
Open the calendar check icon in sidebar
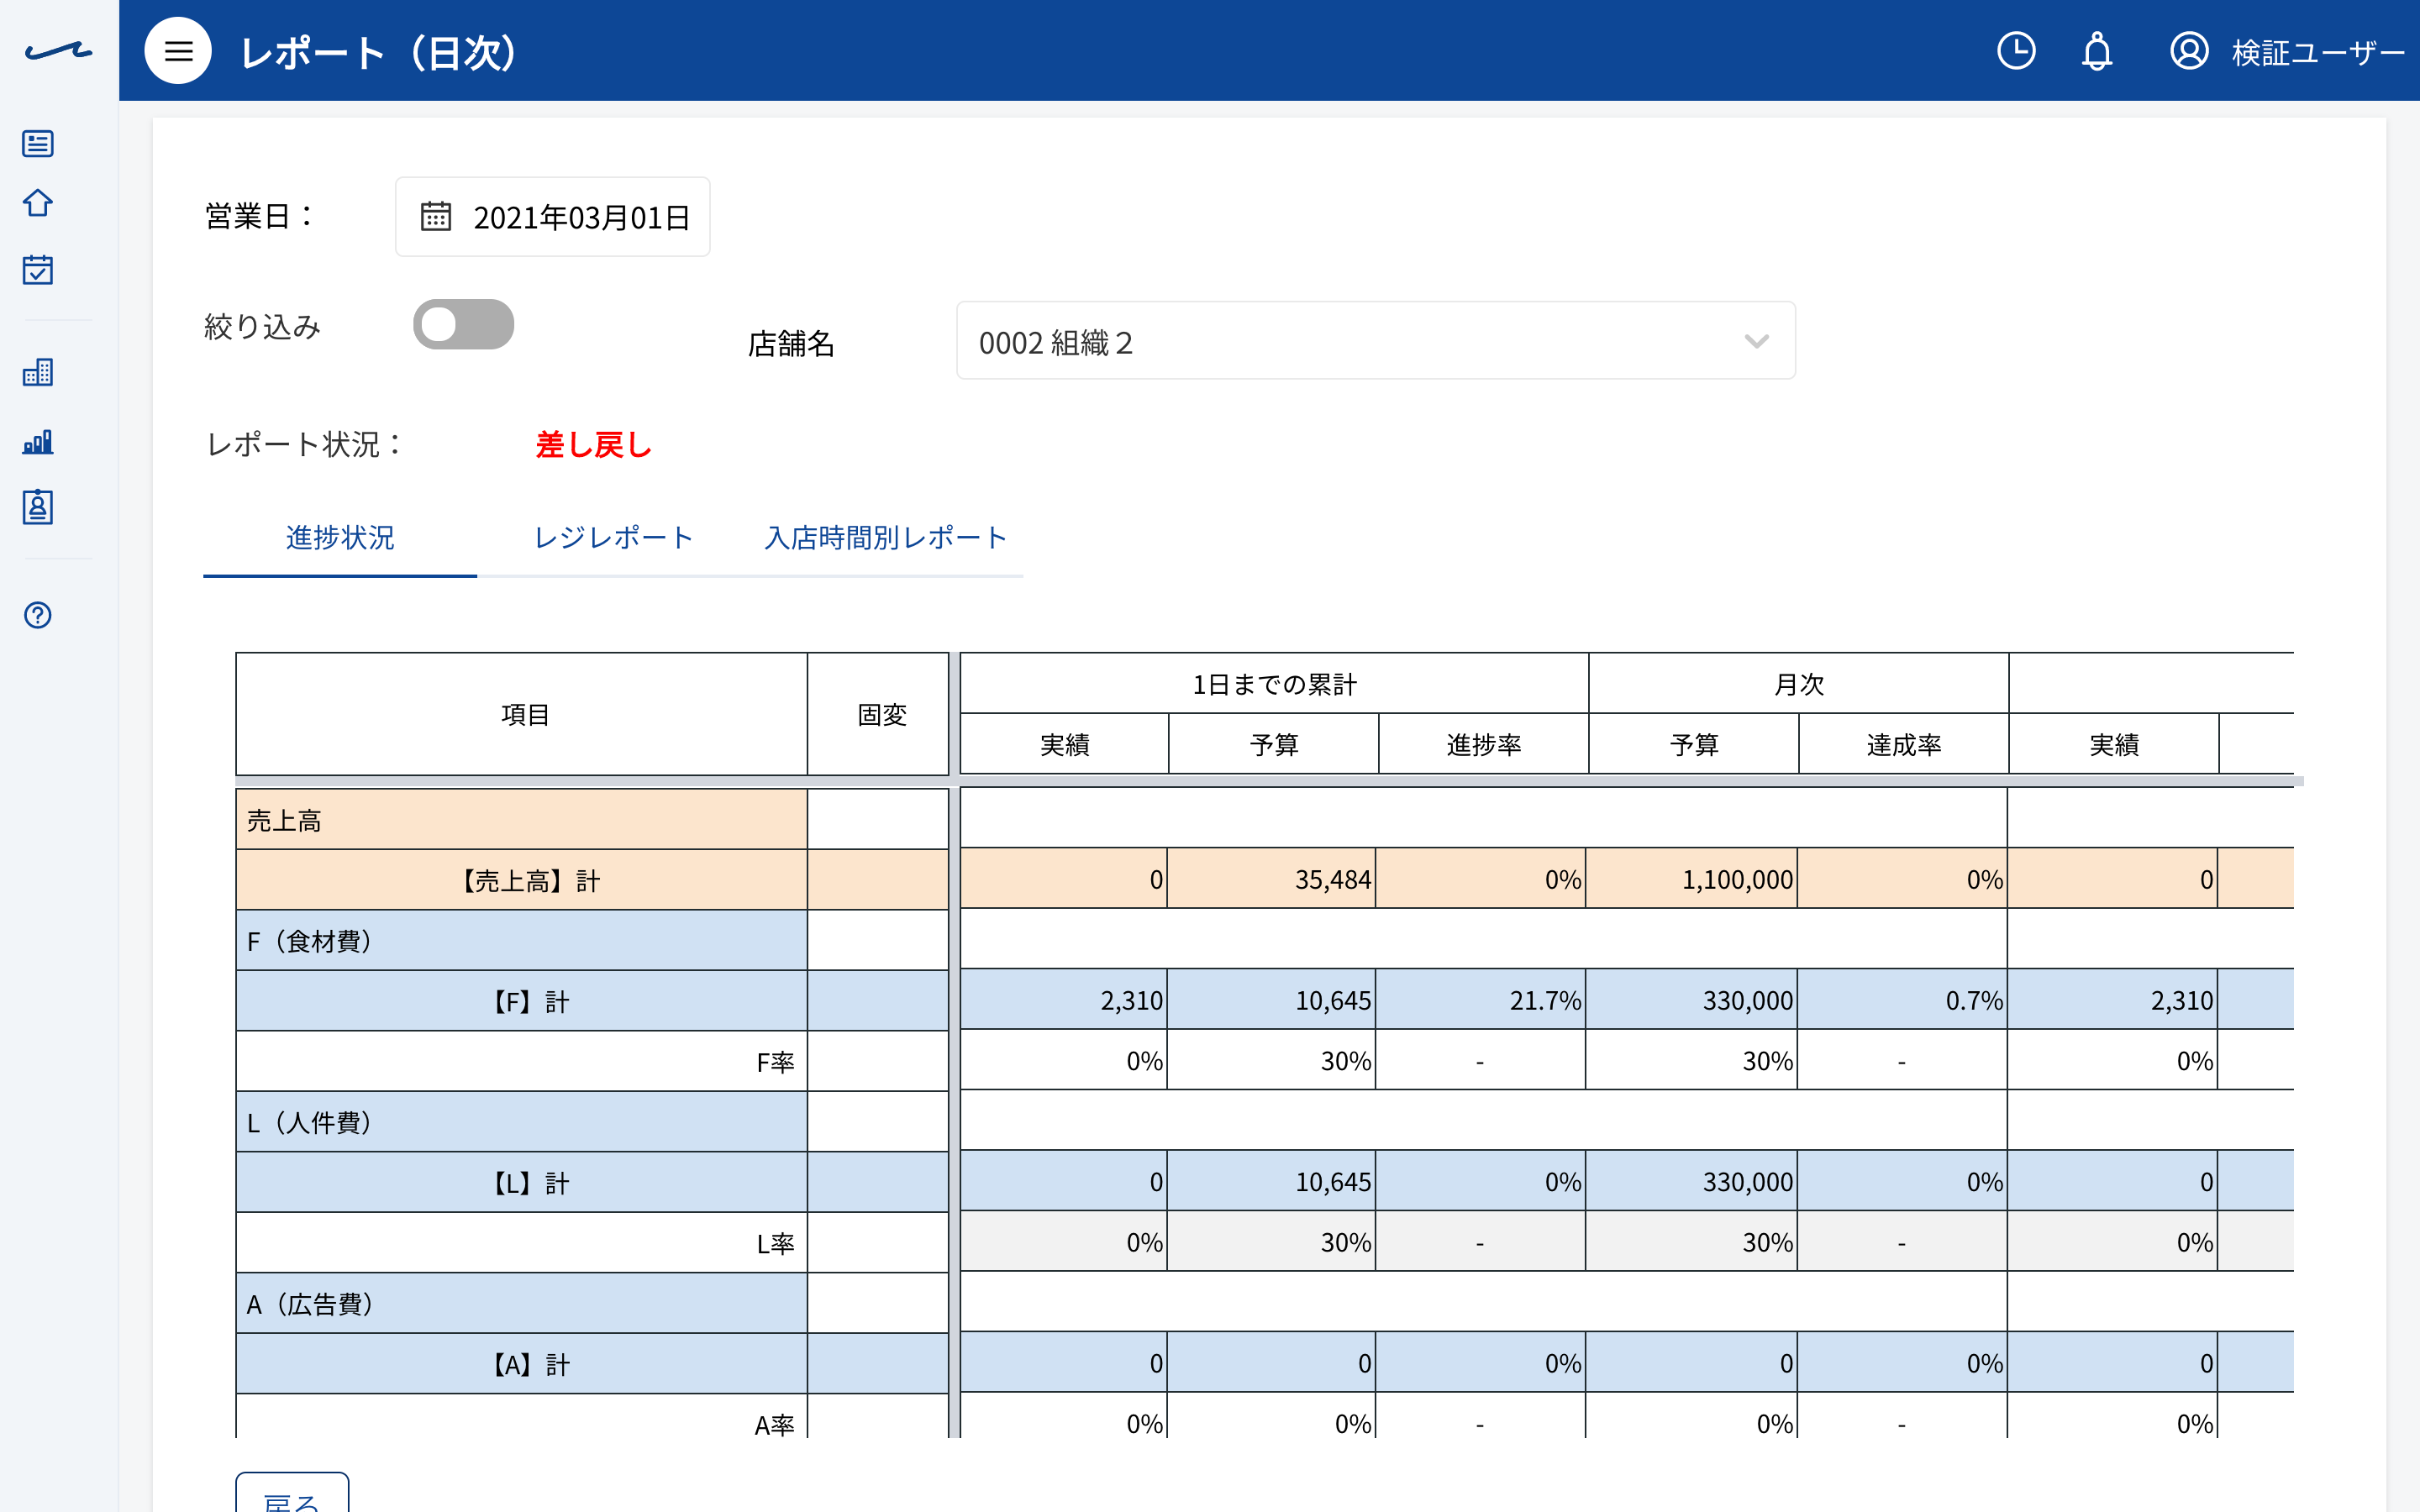point(38,269)
